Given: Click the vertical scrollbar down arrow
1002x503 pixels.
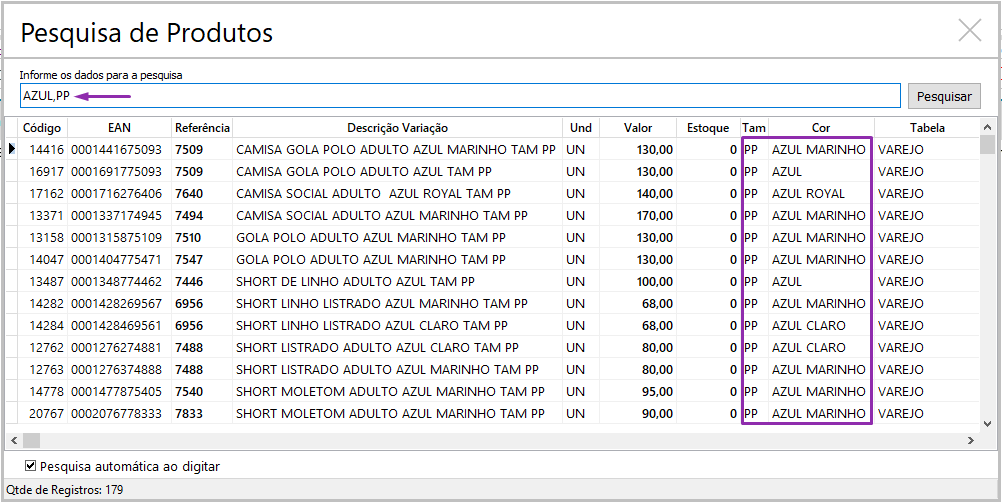Looking at the screenshot, I should click(988, 424).
